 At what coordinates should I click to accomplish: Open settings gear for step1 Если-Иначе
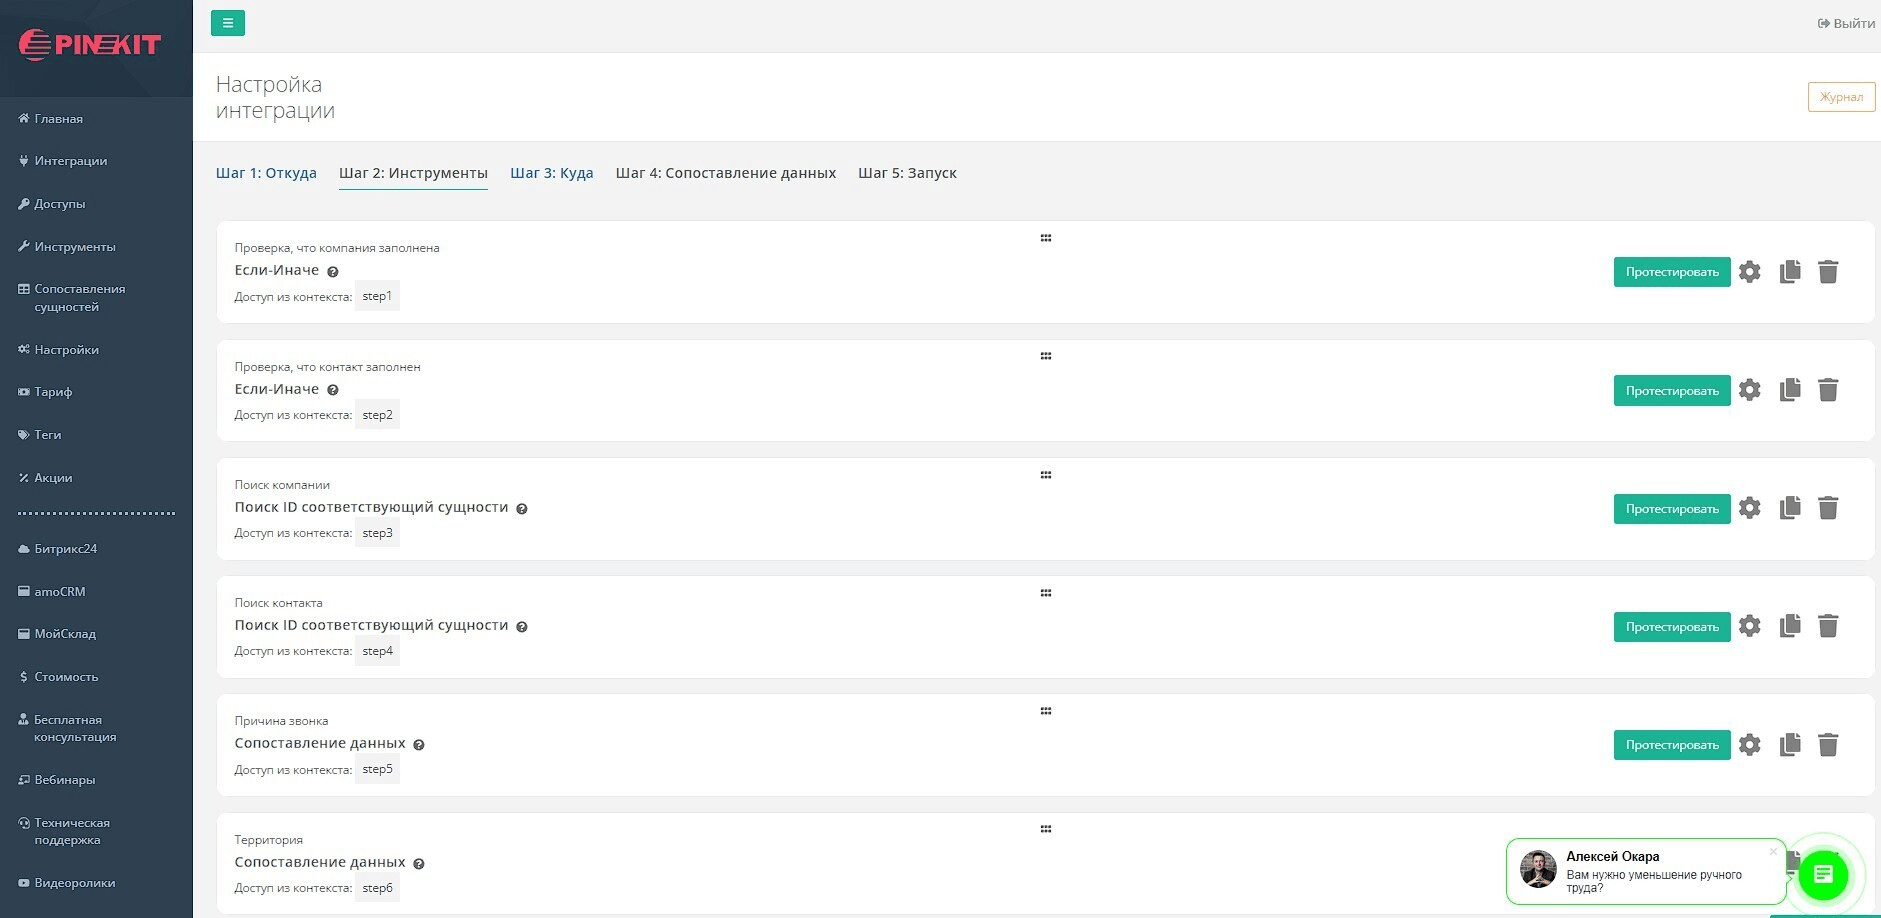(1749, 272)
